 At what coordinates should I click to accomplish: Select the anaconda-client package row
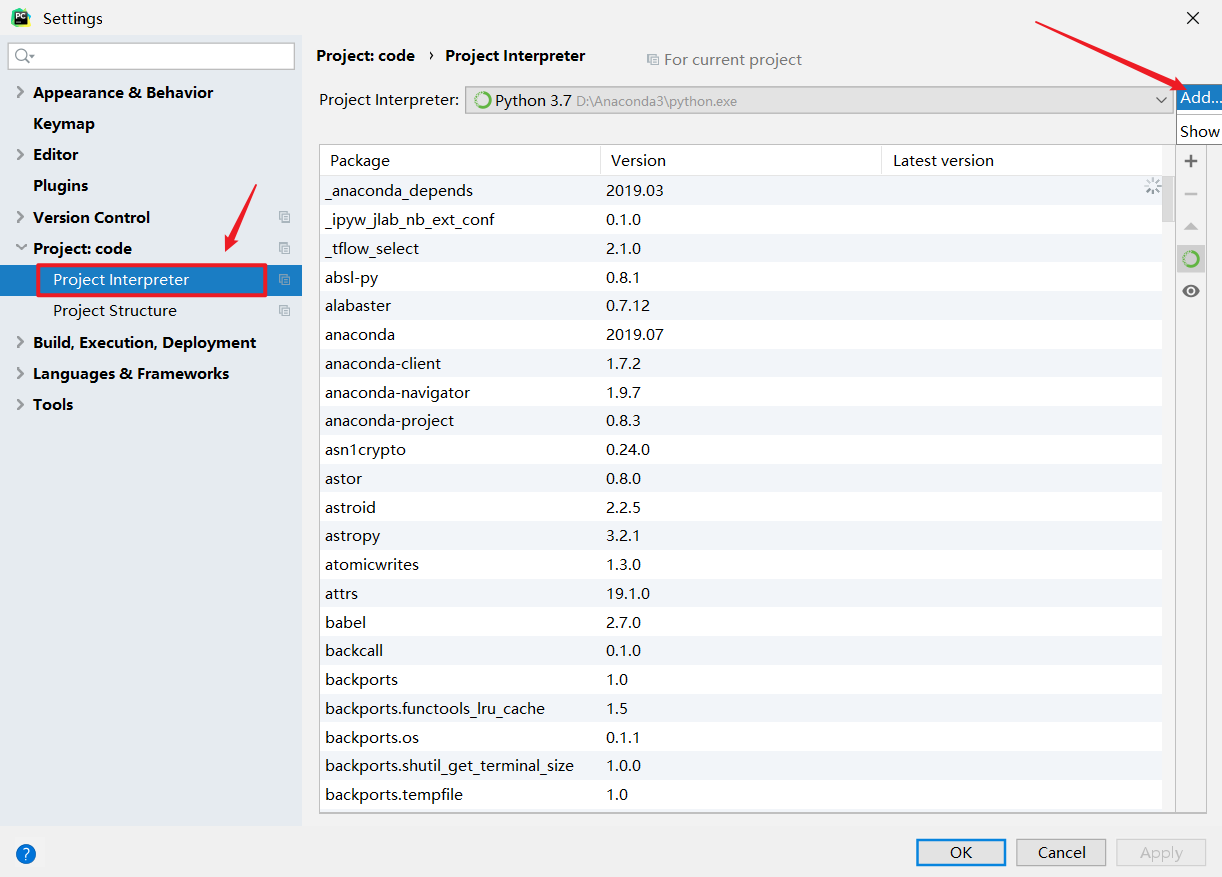(741, 363)
